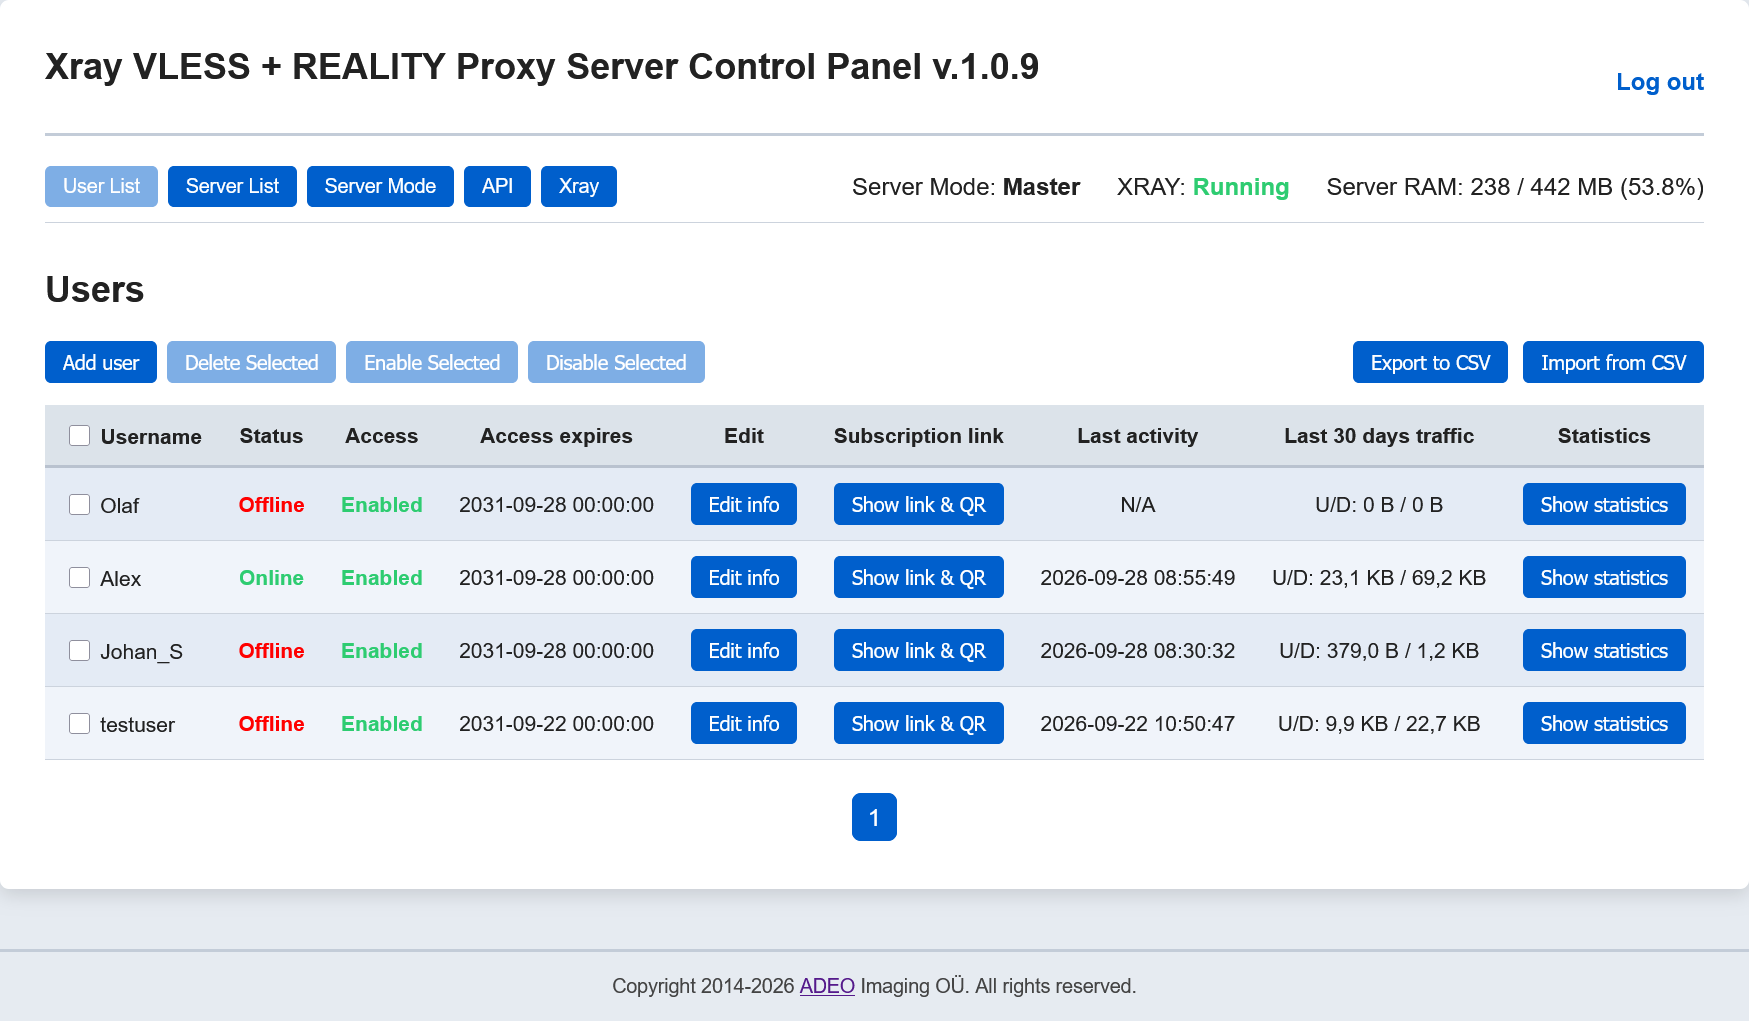
Task: Click Disable Selected button
Action: point(616,362)
